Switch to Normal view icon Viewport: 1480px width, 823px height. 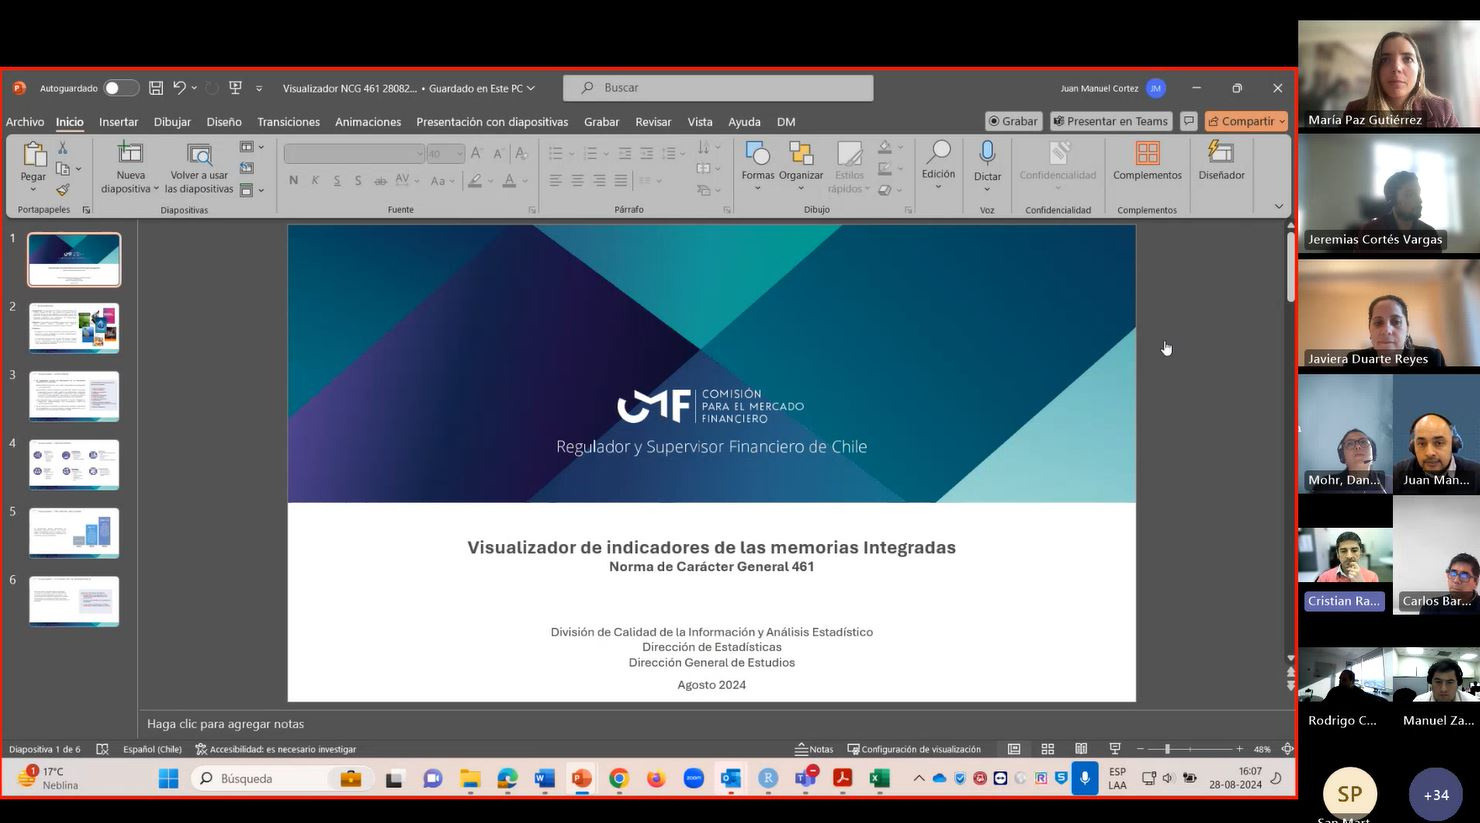pos(1014,749)
